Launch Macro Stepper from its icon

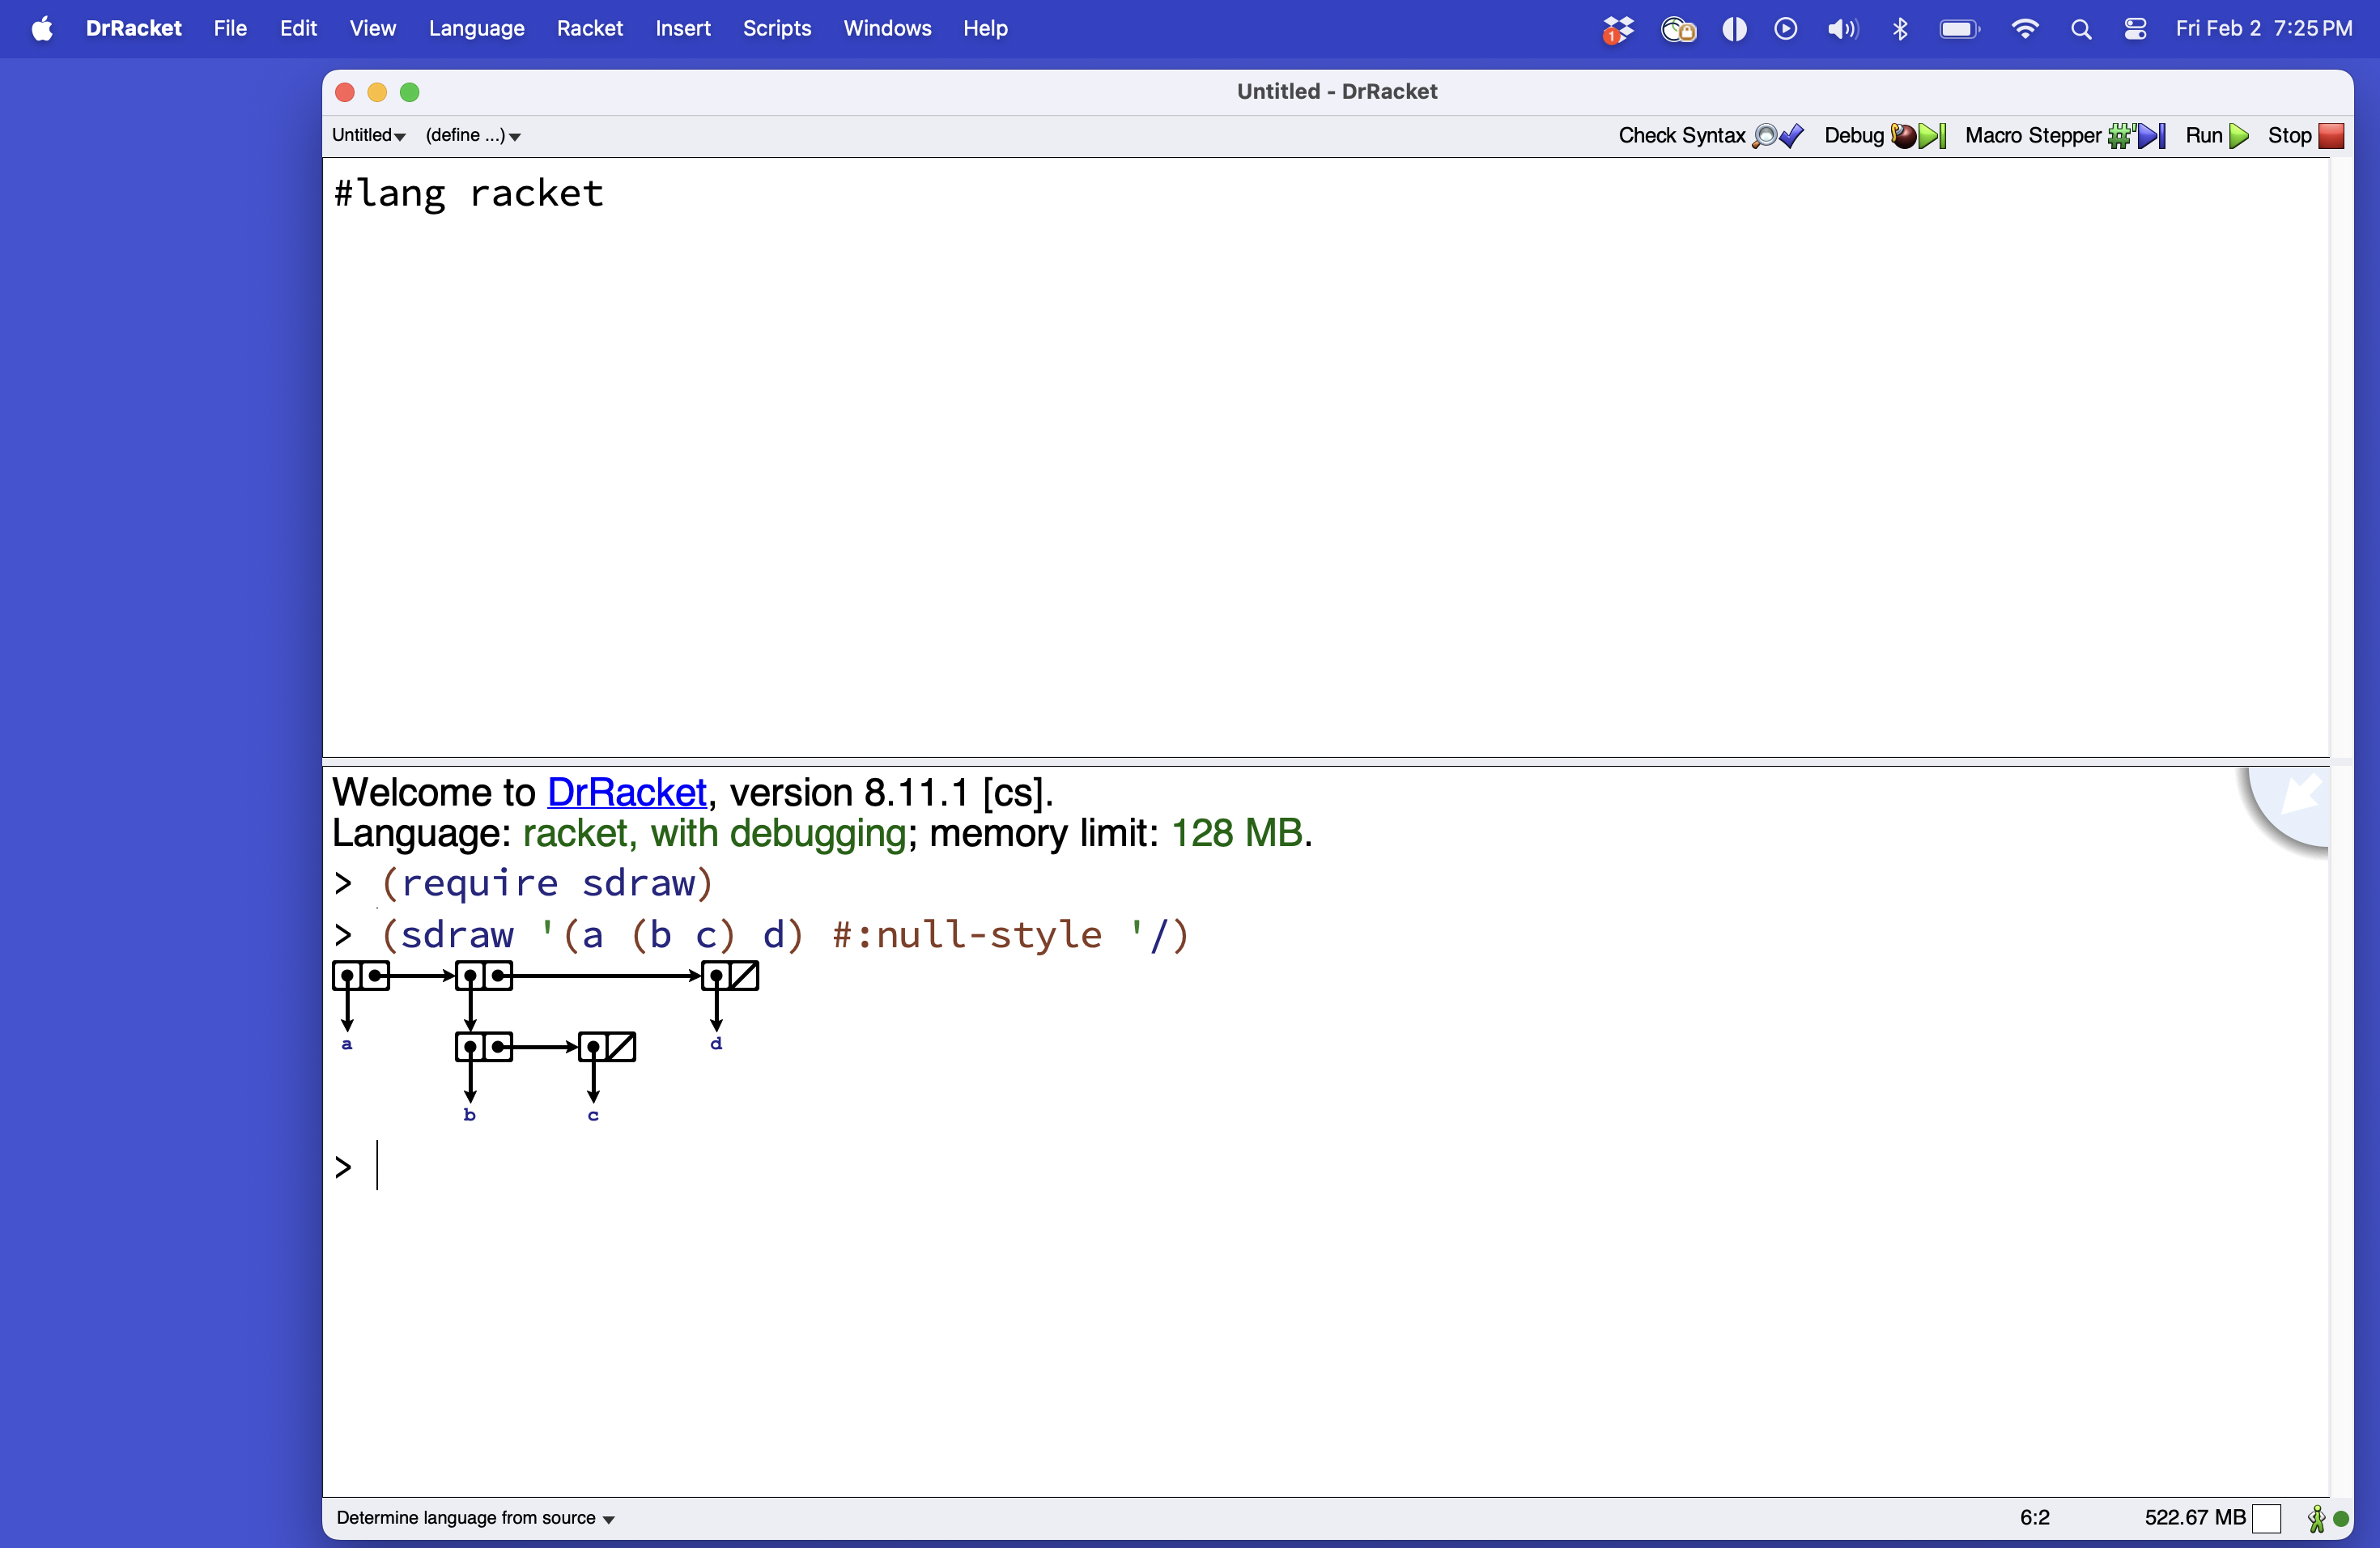click(x=2137, y=136)
